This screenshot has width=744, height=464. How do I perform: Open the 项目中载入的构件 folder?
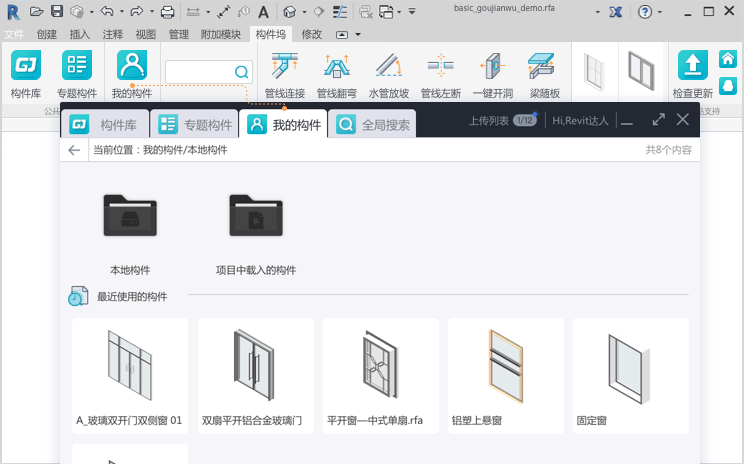point(256,234)
